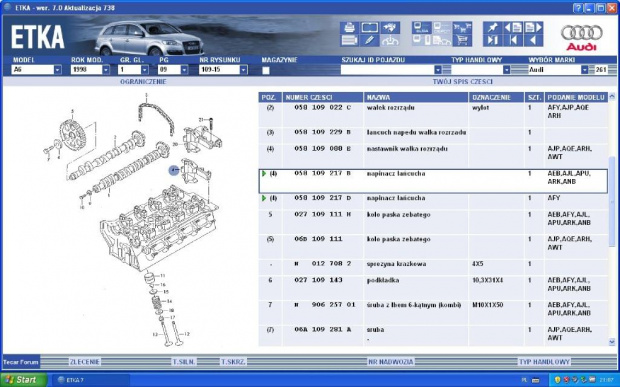Viewport: 620px width, 387px height.
Task: Open the OGRANICZENIE tab
Action: tap(143, 82)
